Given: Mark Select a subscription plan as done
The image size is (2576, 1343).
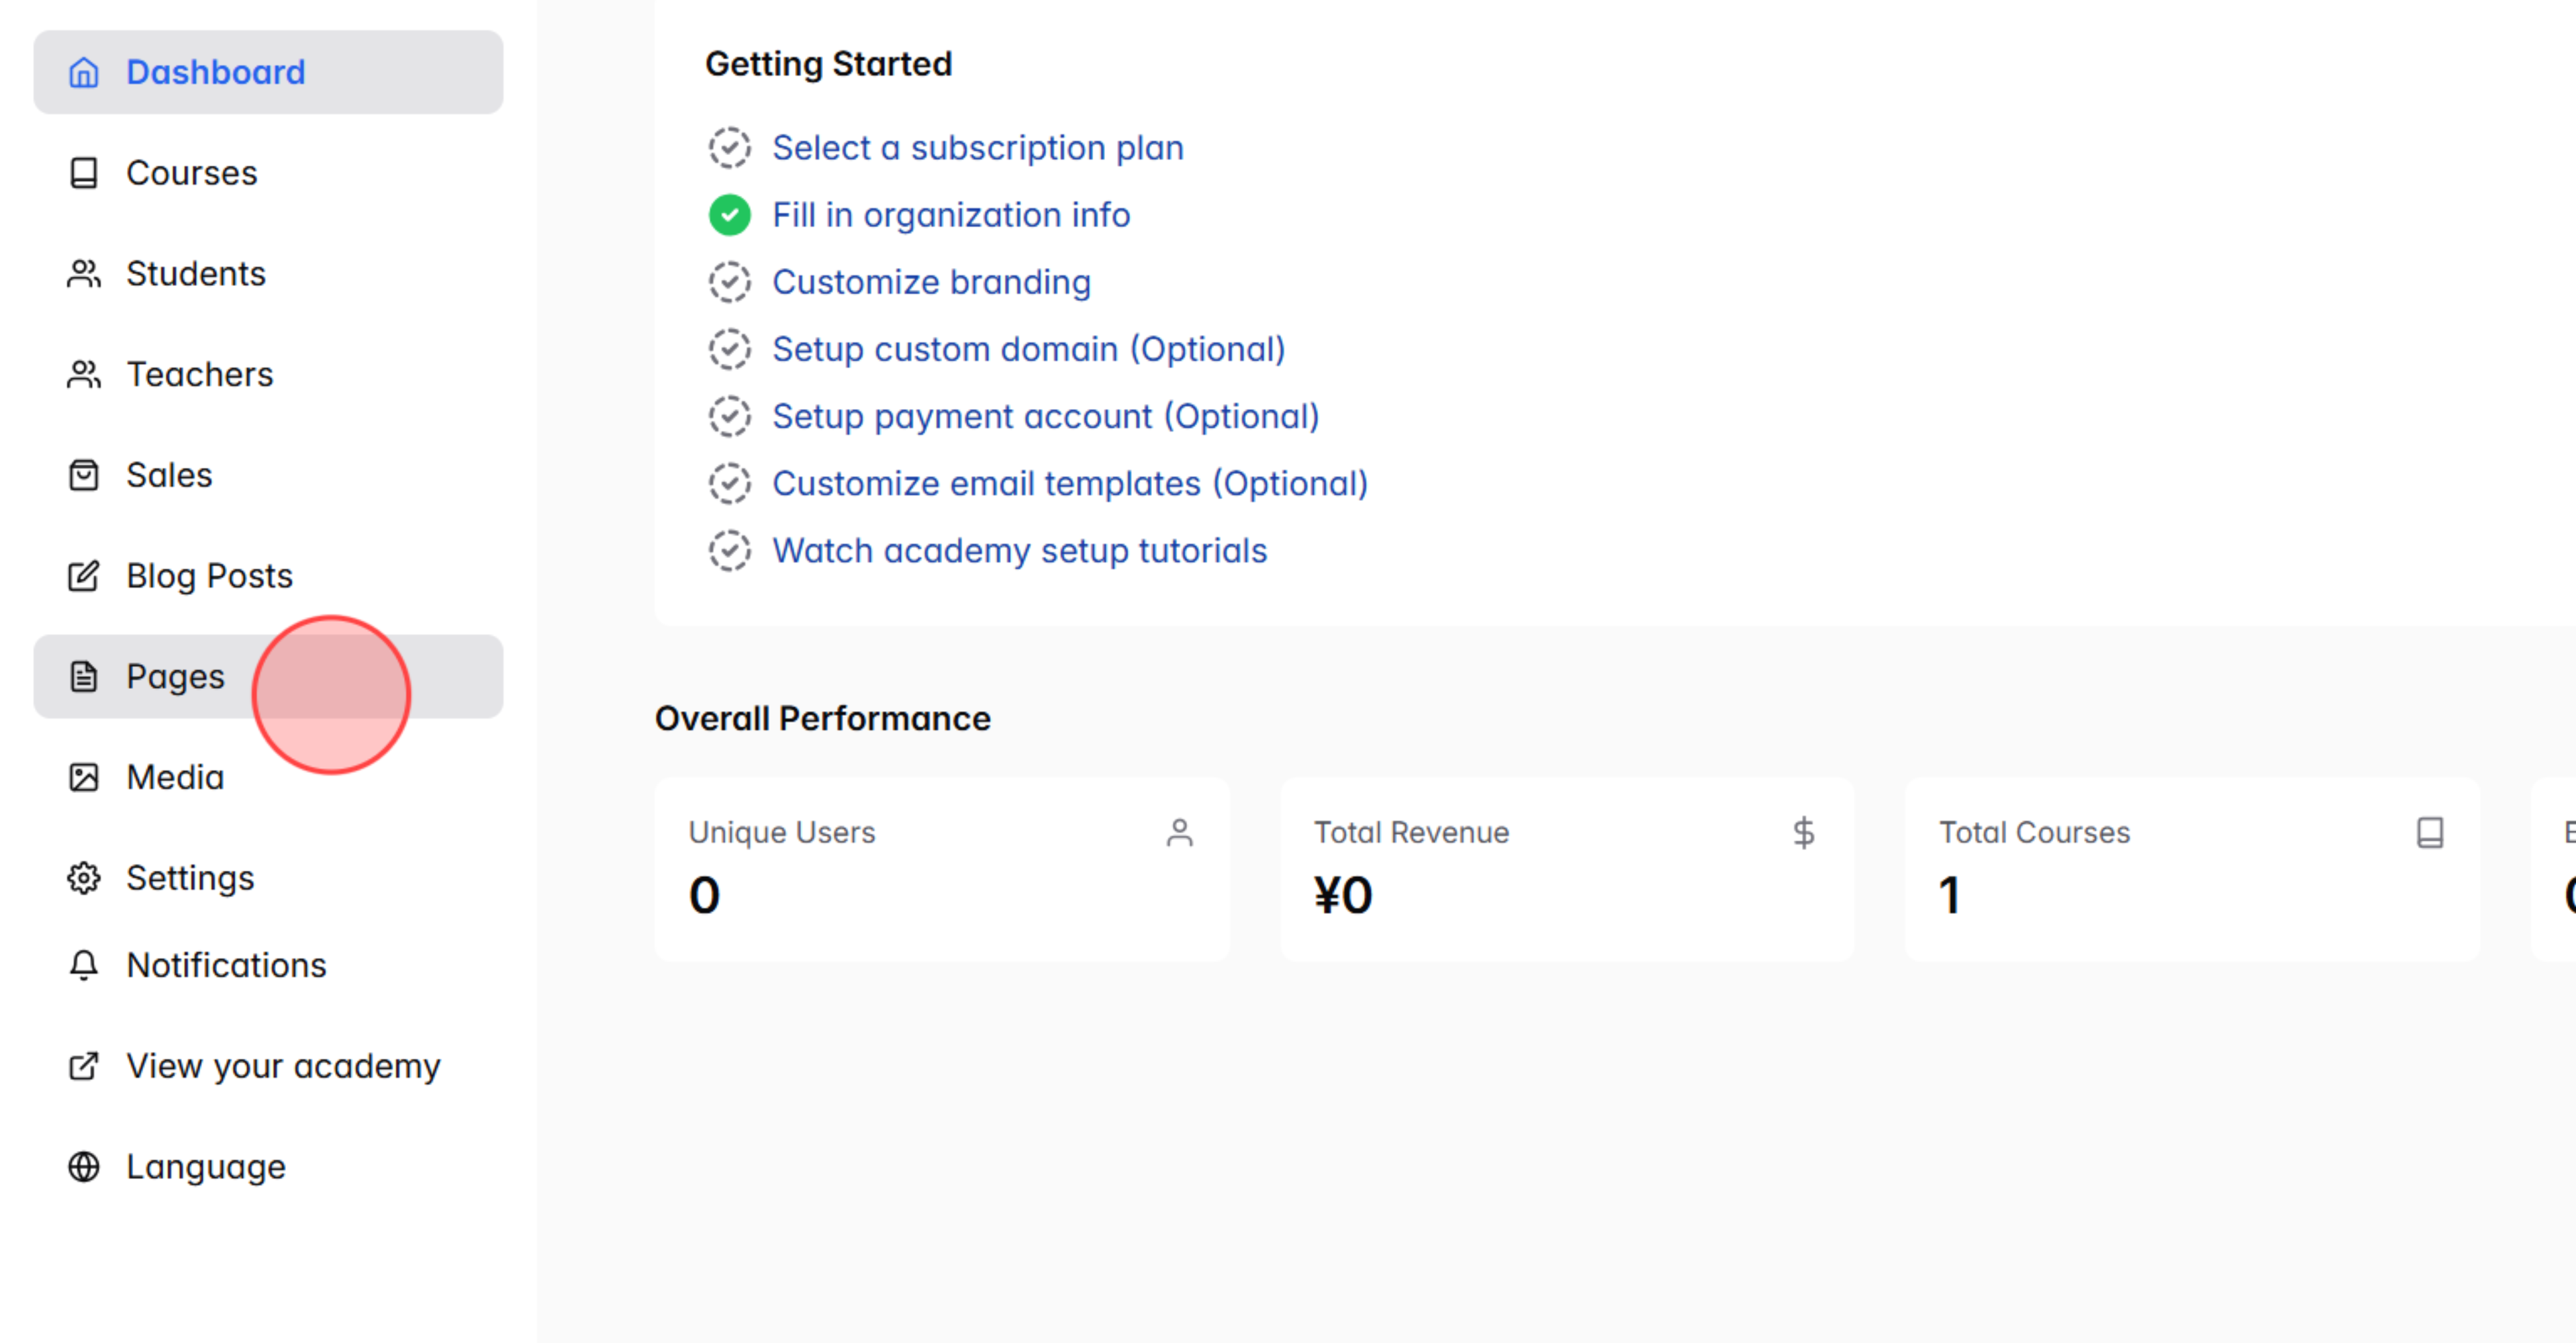Looking at the screenshot, I should point(730,147).
